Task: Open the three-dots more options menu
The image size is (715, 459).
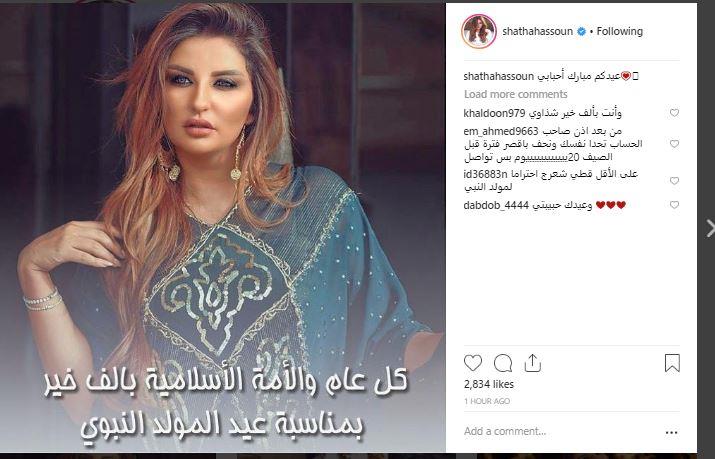Action: [x=671, y=432]
